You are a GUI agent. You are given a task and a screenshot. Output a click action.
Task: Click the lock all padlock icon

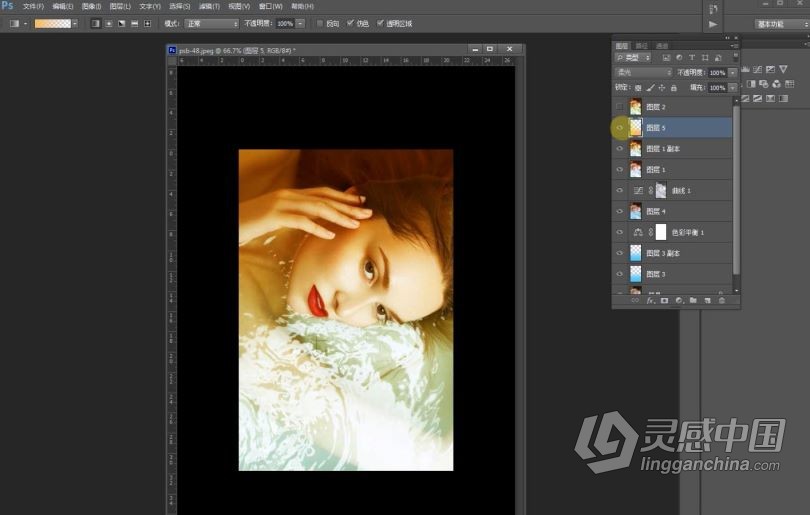pyautogui.click(x=674, y=88)
